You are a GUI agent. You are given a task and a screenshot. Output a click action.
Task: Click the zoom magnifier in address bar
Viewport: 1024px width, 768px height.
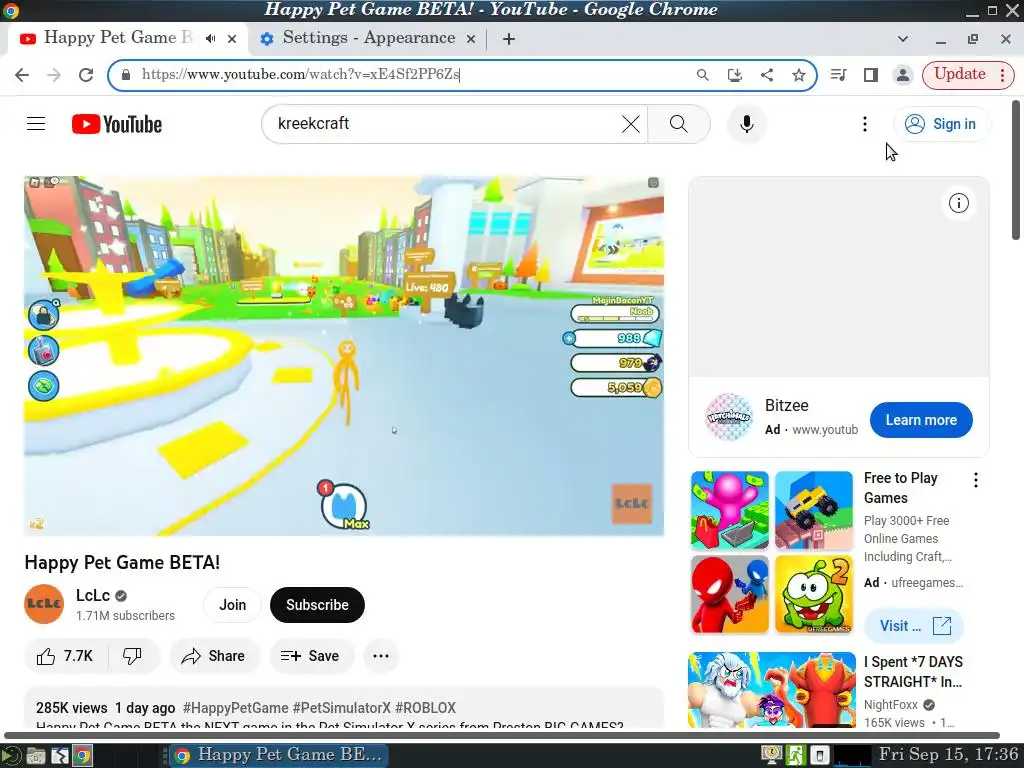(x=703, y=74)
